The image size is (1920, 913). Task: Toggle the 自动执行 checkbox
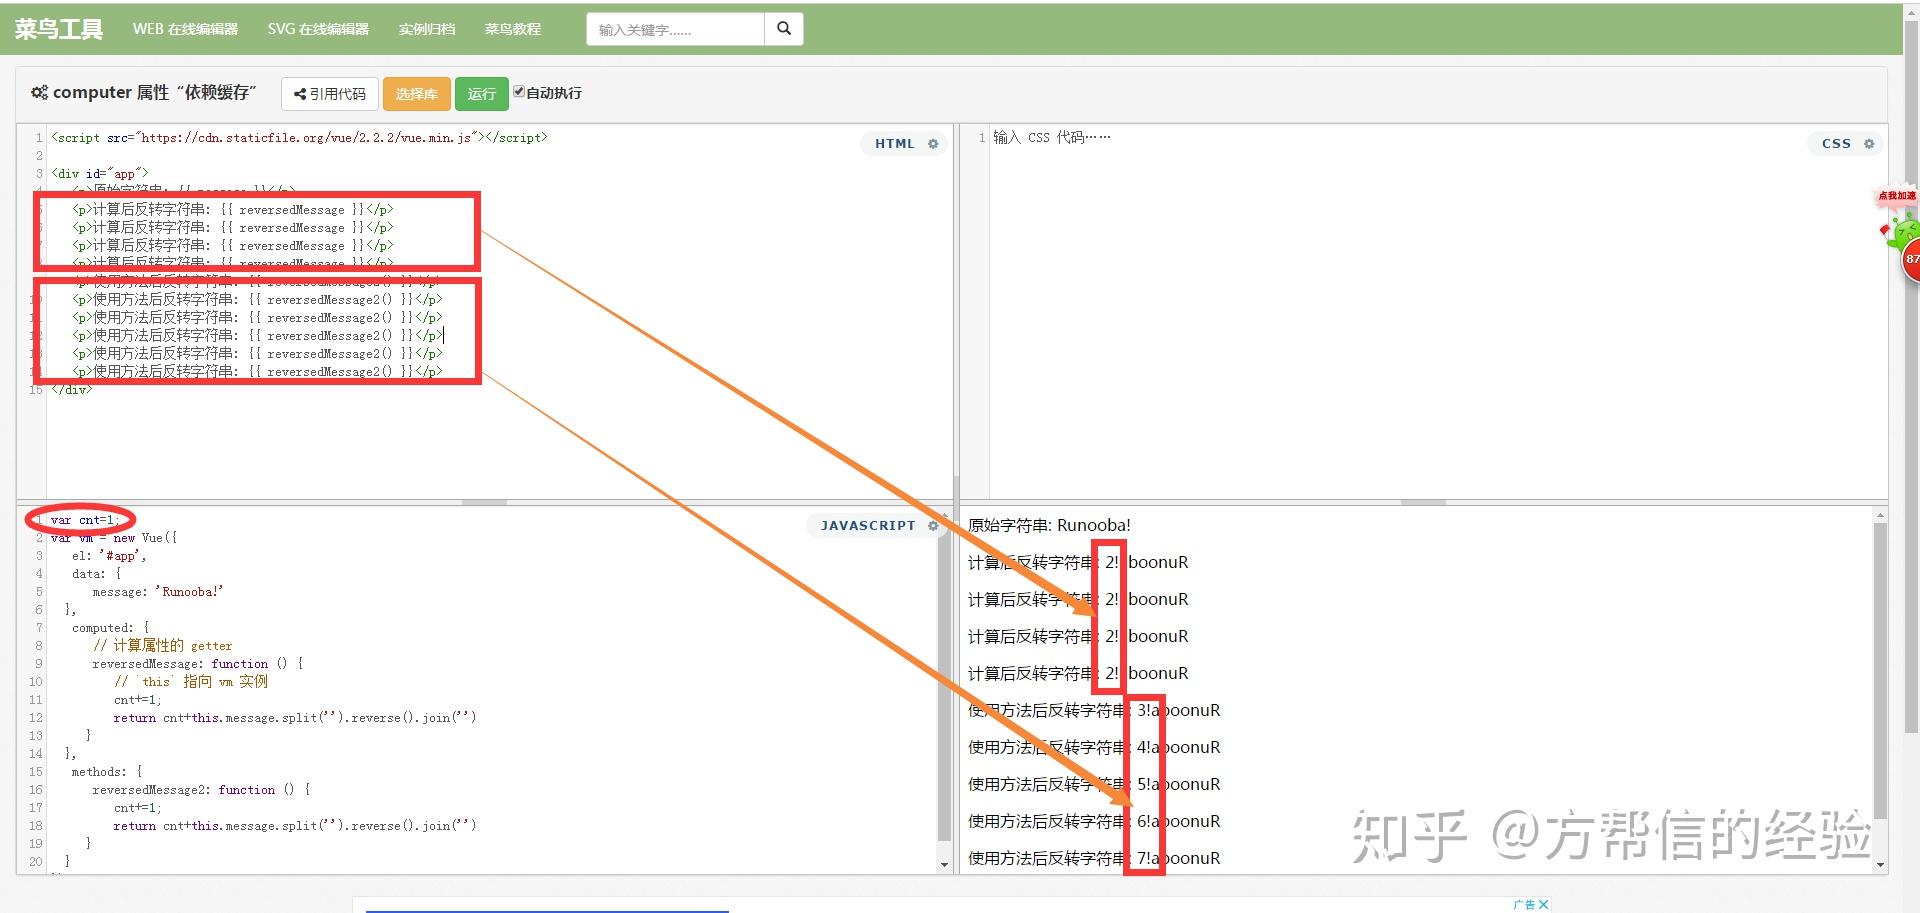[519, 92]
